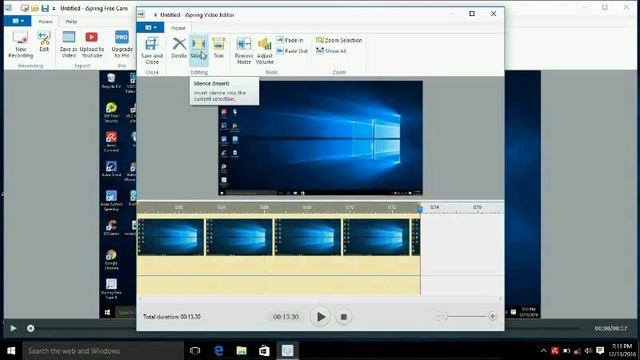
Task: Click save icon in Free Cam title bar
Action: (45, 8)
